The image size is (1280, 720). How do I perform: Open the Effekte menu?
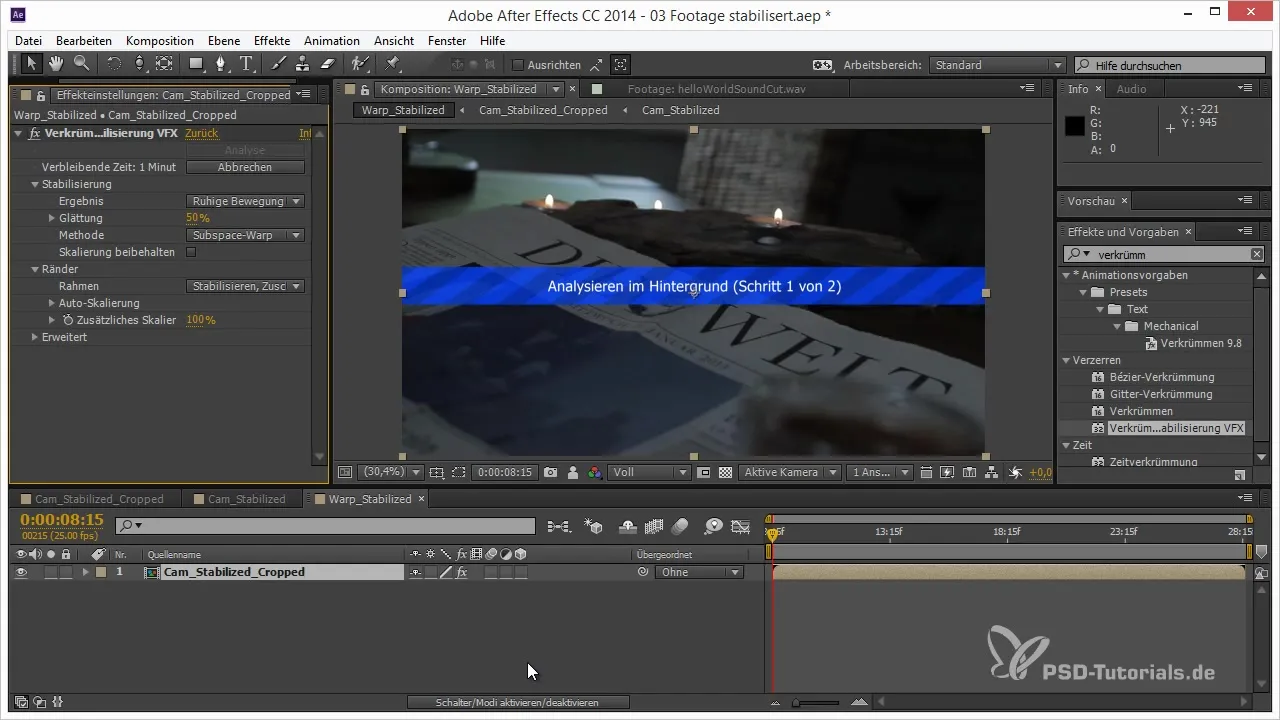pos(272,41)
